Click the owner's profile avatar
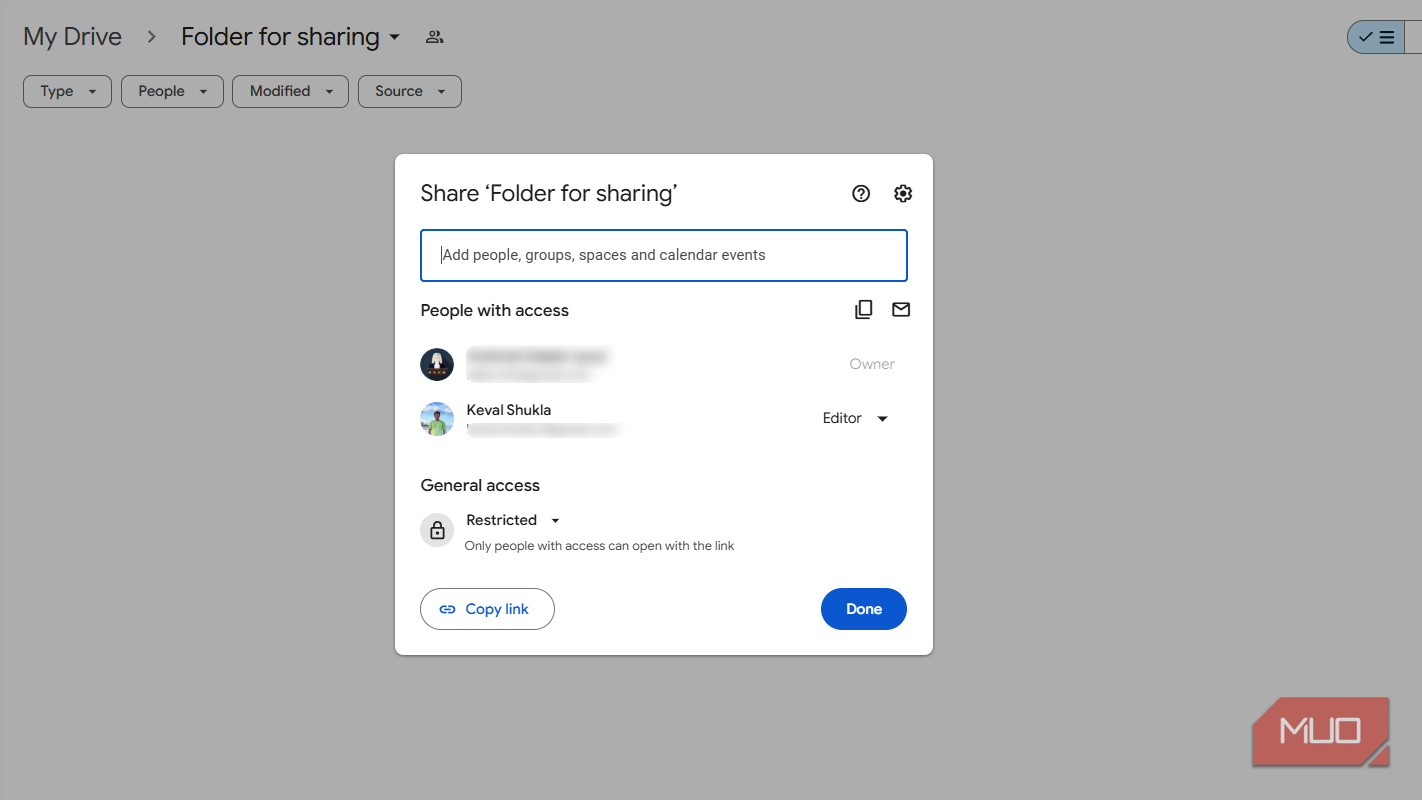Screen dimensions: 1422x800 (437, 365)
